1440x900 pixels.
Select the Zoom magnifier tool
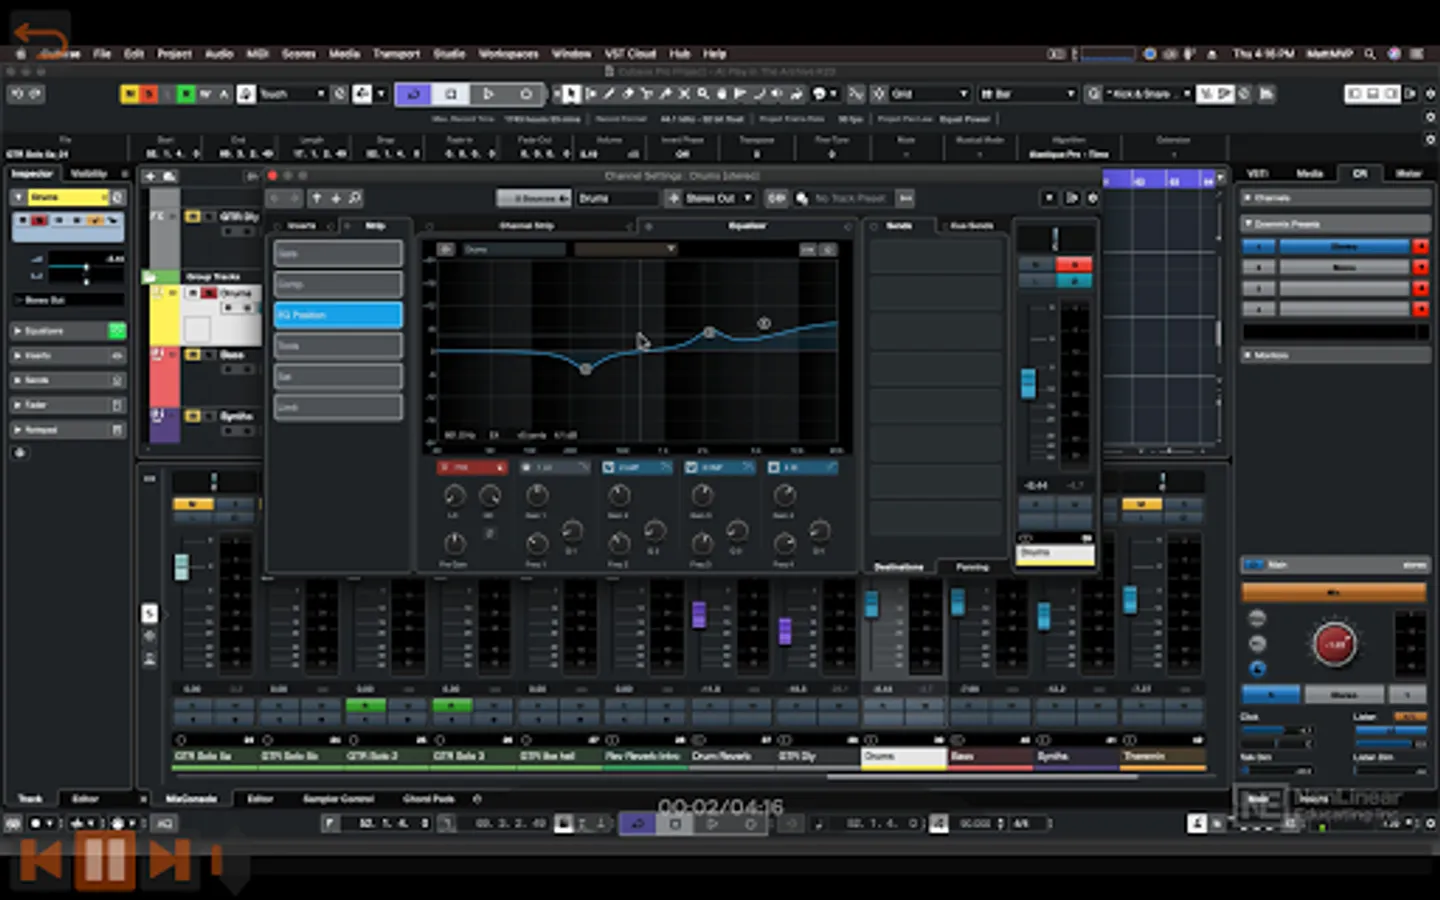pos(703,94)
